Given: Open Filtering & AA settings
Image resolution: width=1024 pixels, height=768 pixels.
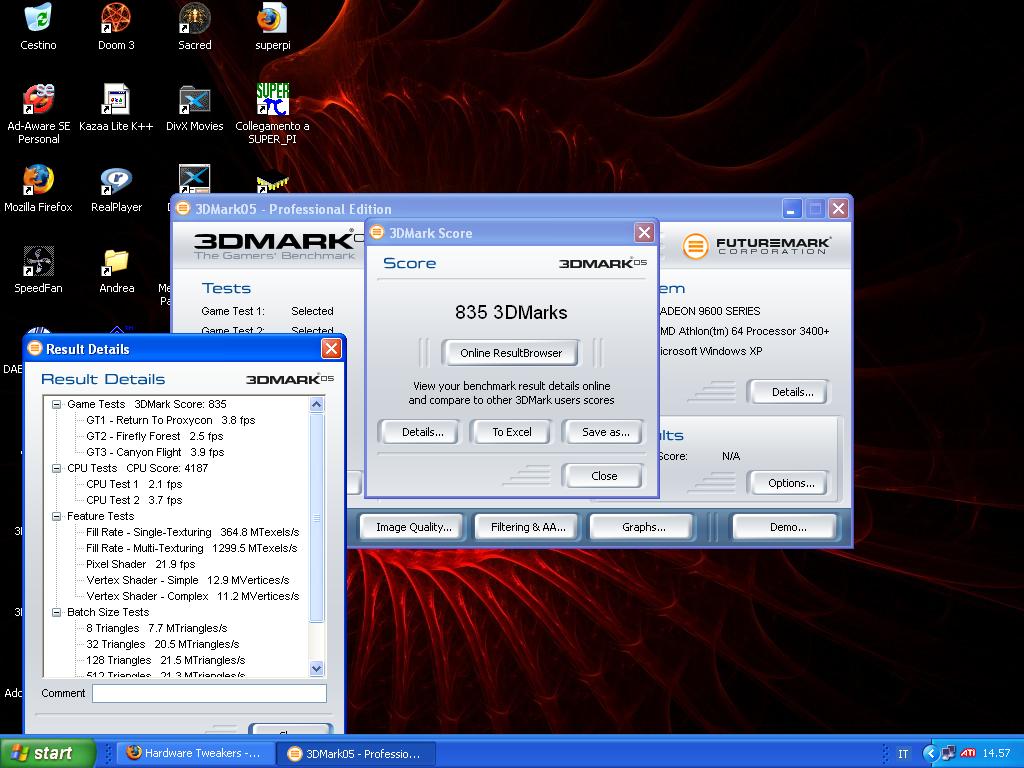Looking at the screenshot, I should pyautogui.click(x=528, y=527).
